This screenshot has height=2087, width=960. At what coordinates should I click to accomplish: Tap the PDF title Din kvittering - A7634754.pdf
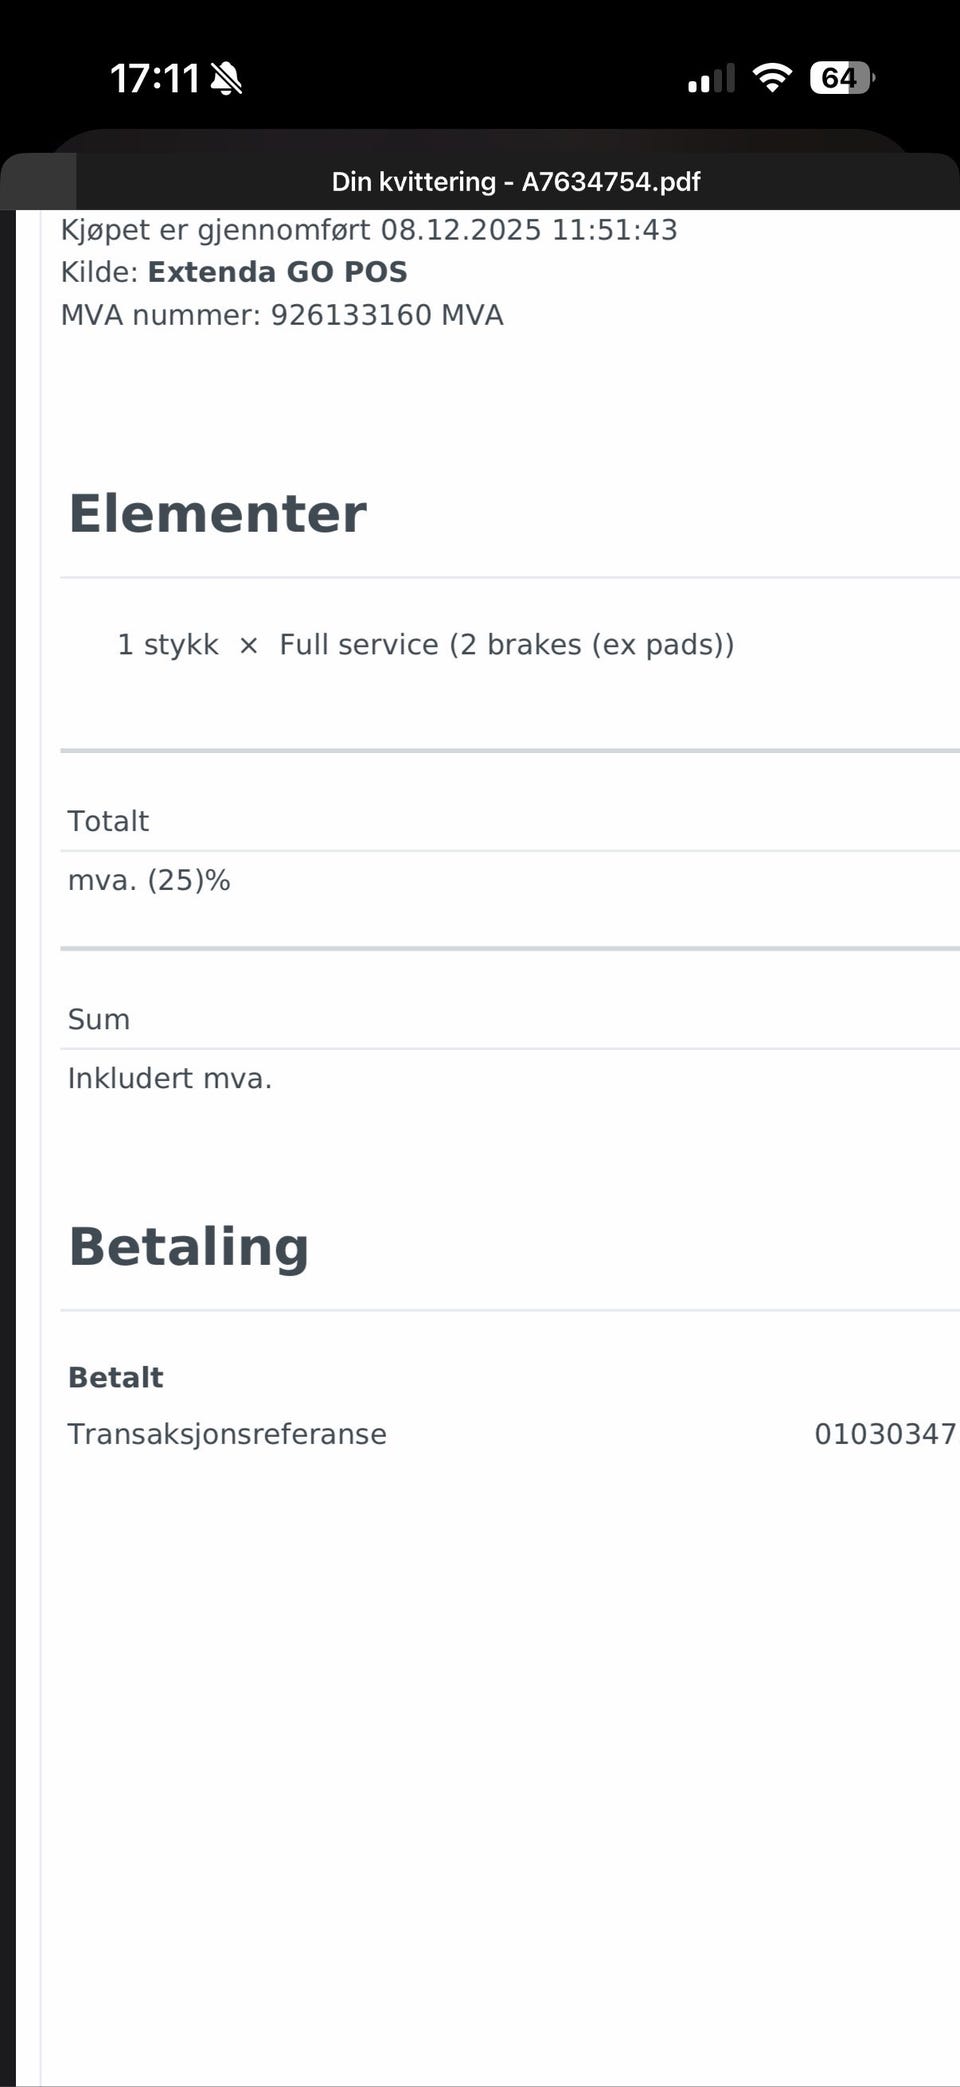click(x=516, y=182)
